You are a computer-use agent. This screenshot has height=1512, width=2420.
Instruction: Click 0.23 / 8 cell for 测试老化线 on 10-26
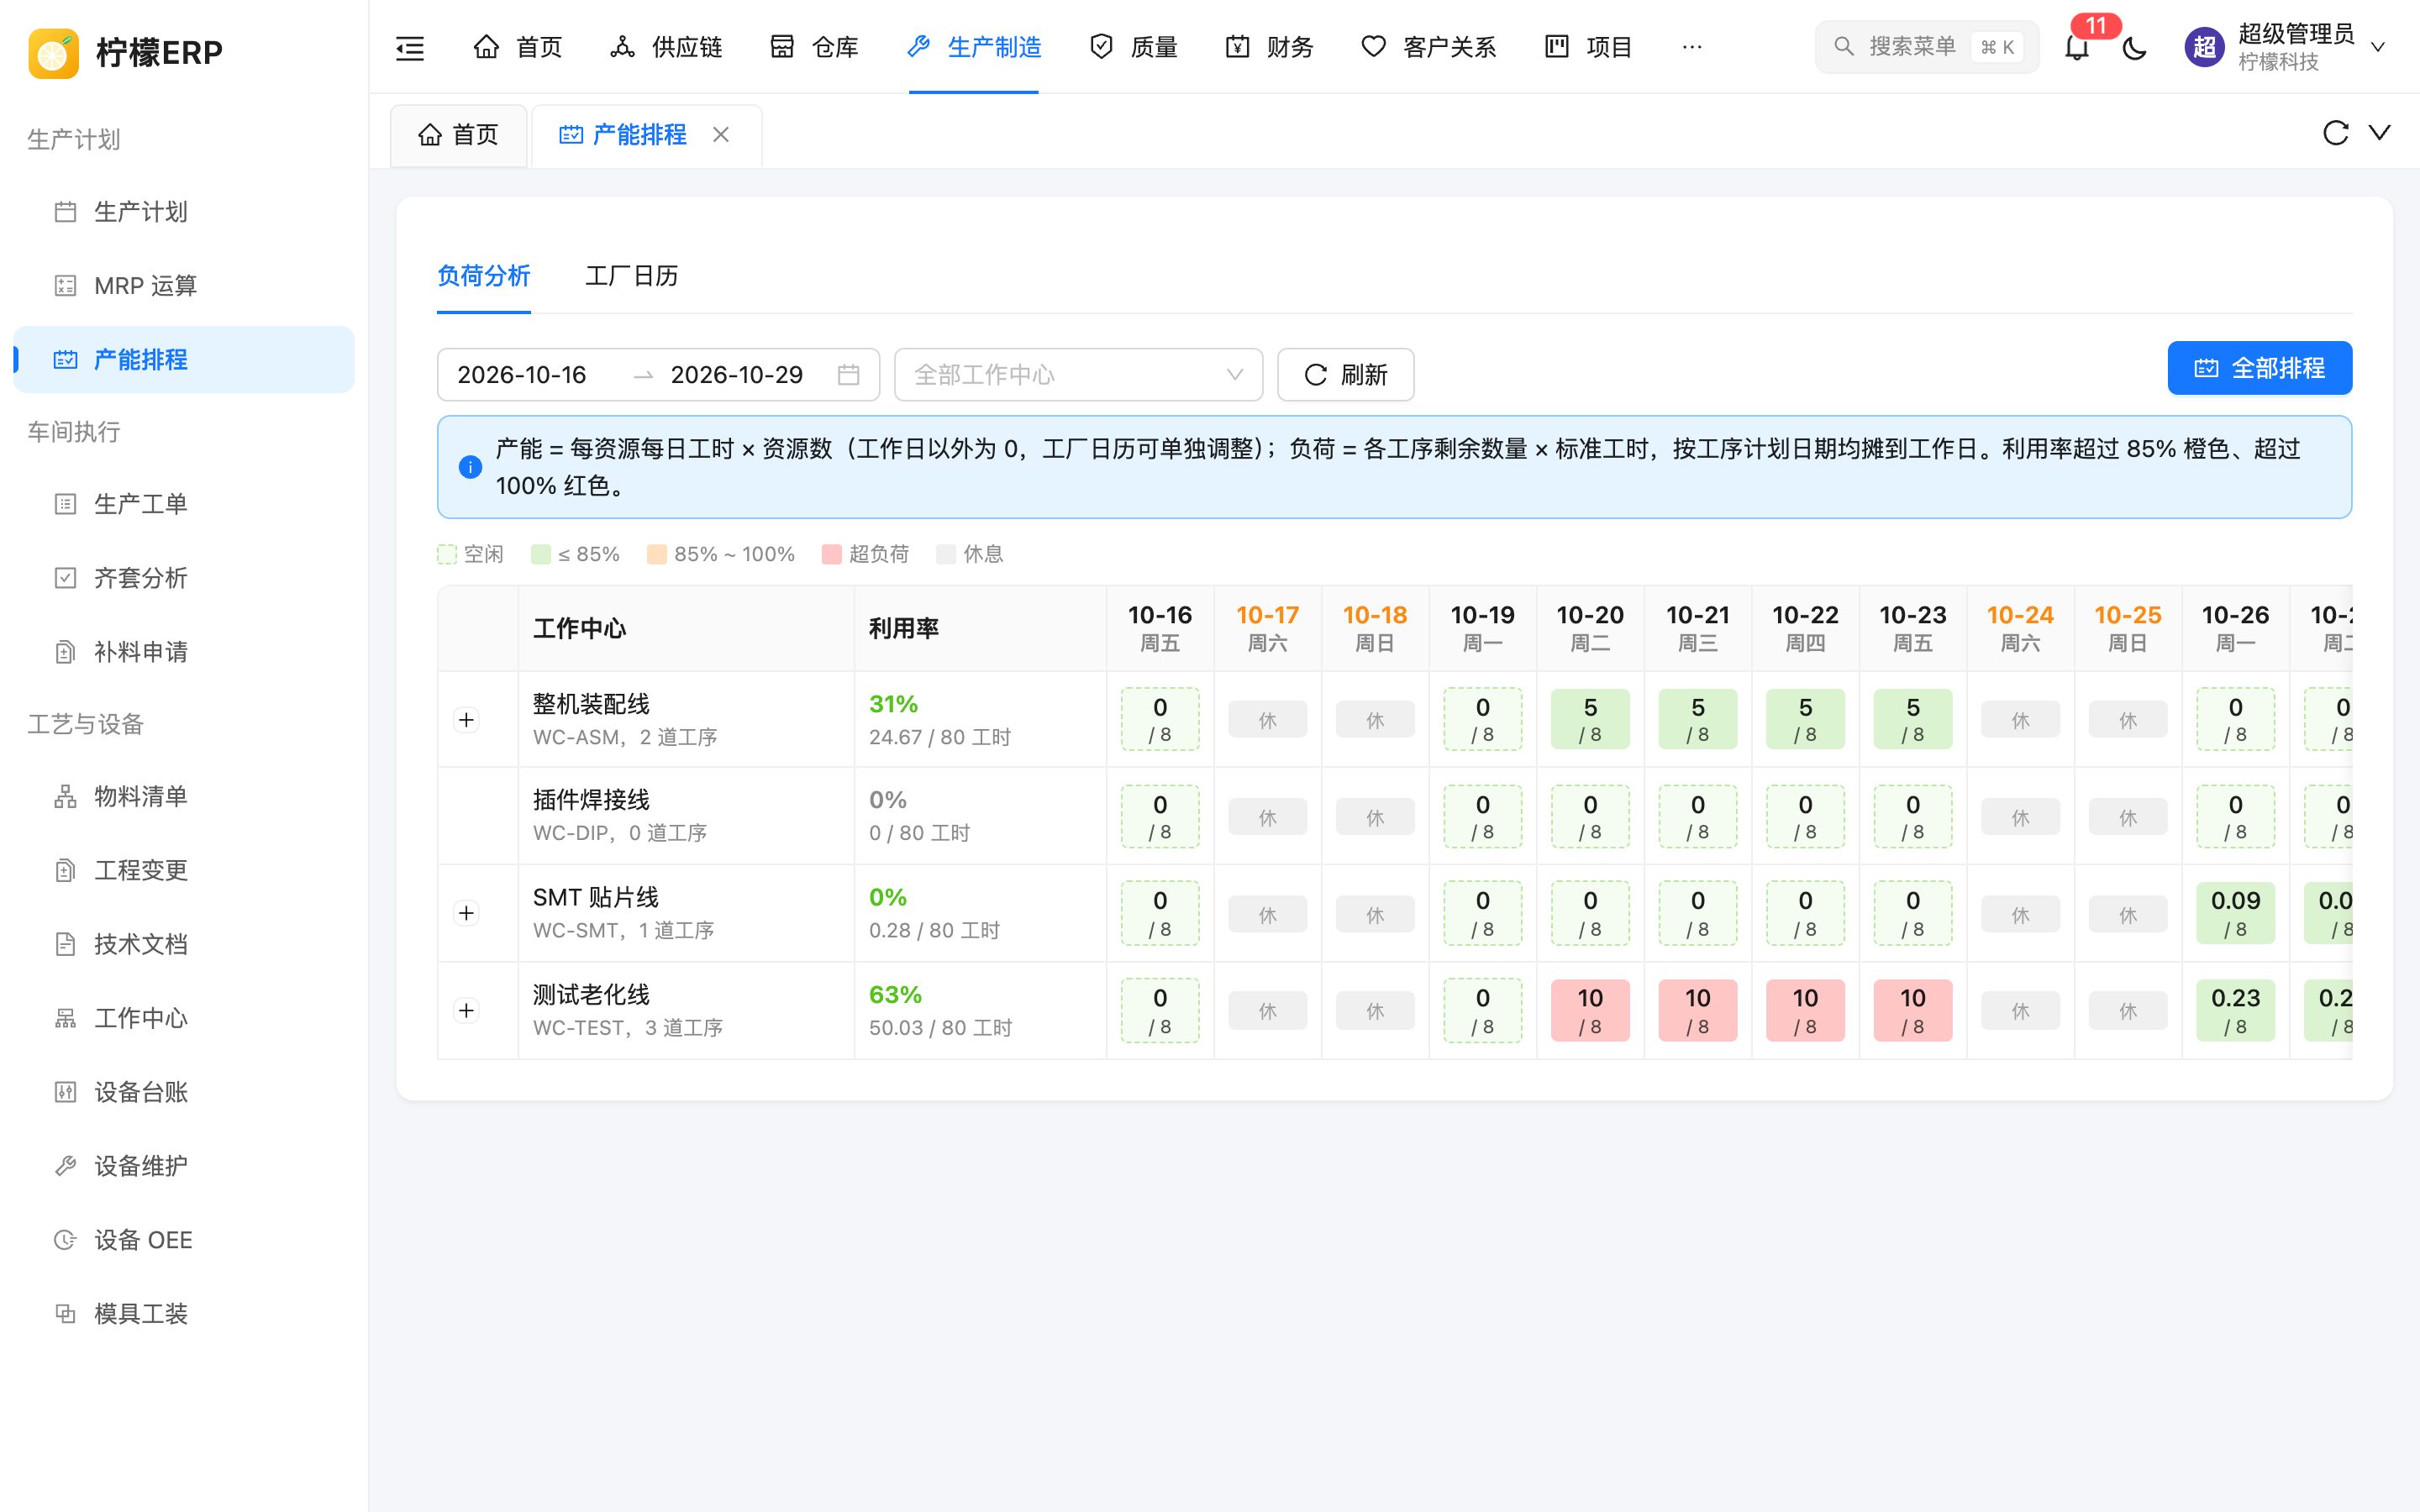pos(2235,1011)
